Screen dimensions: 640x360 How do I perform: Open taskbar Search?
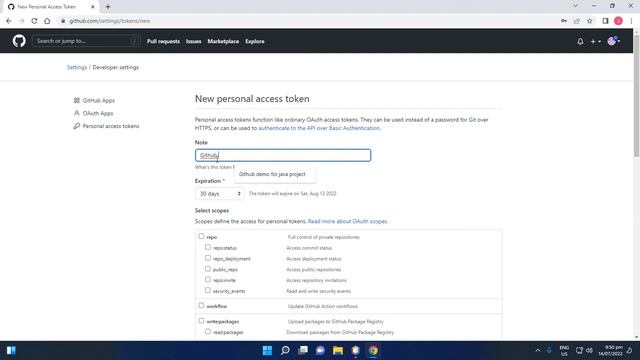[285, 351]
